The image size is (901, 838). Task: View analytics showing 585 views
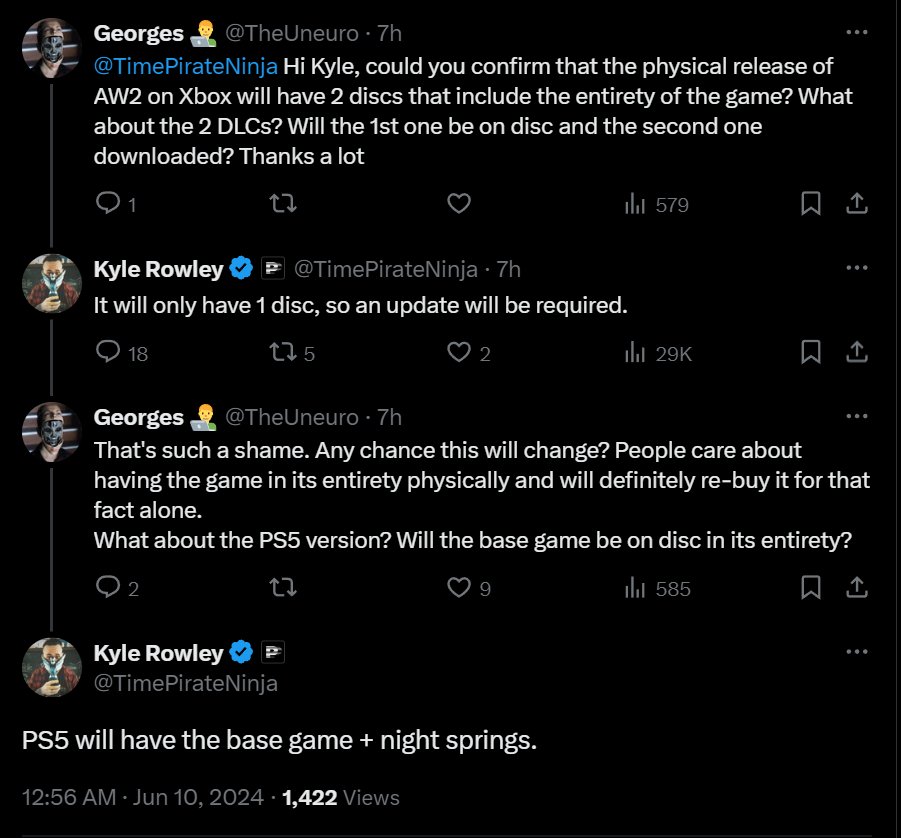tap(658, 588)
